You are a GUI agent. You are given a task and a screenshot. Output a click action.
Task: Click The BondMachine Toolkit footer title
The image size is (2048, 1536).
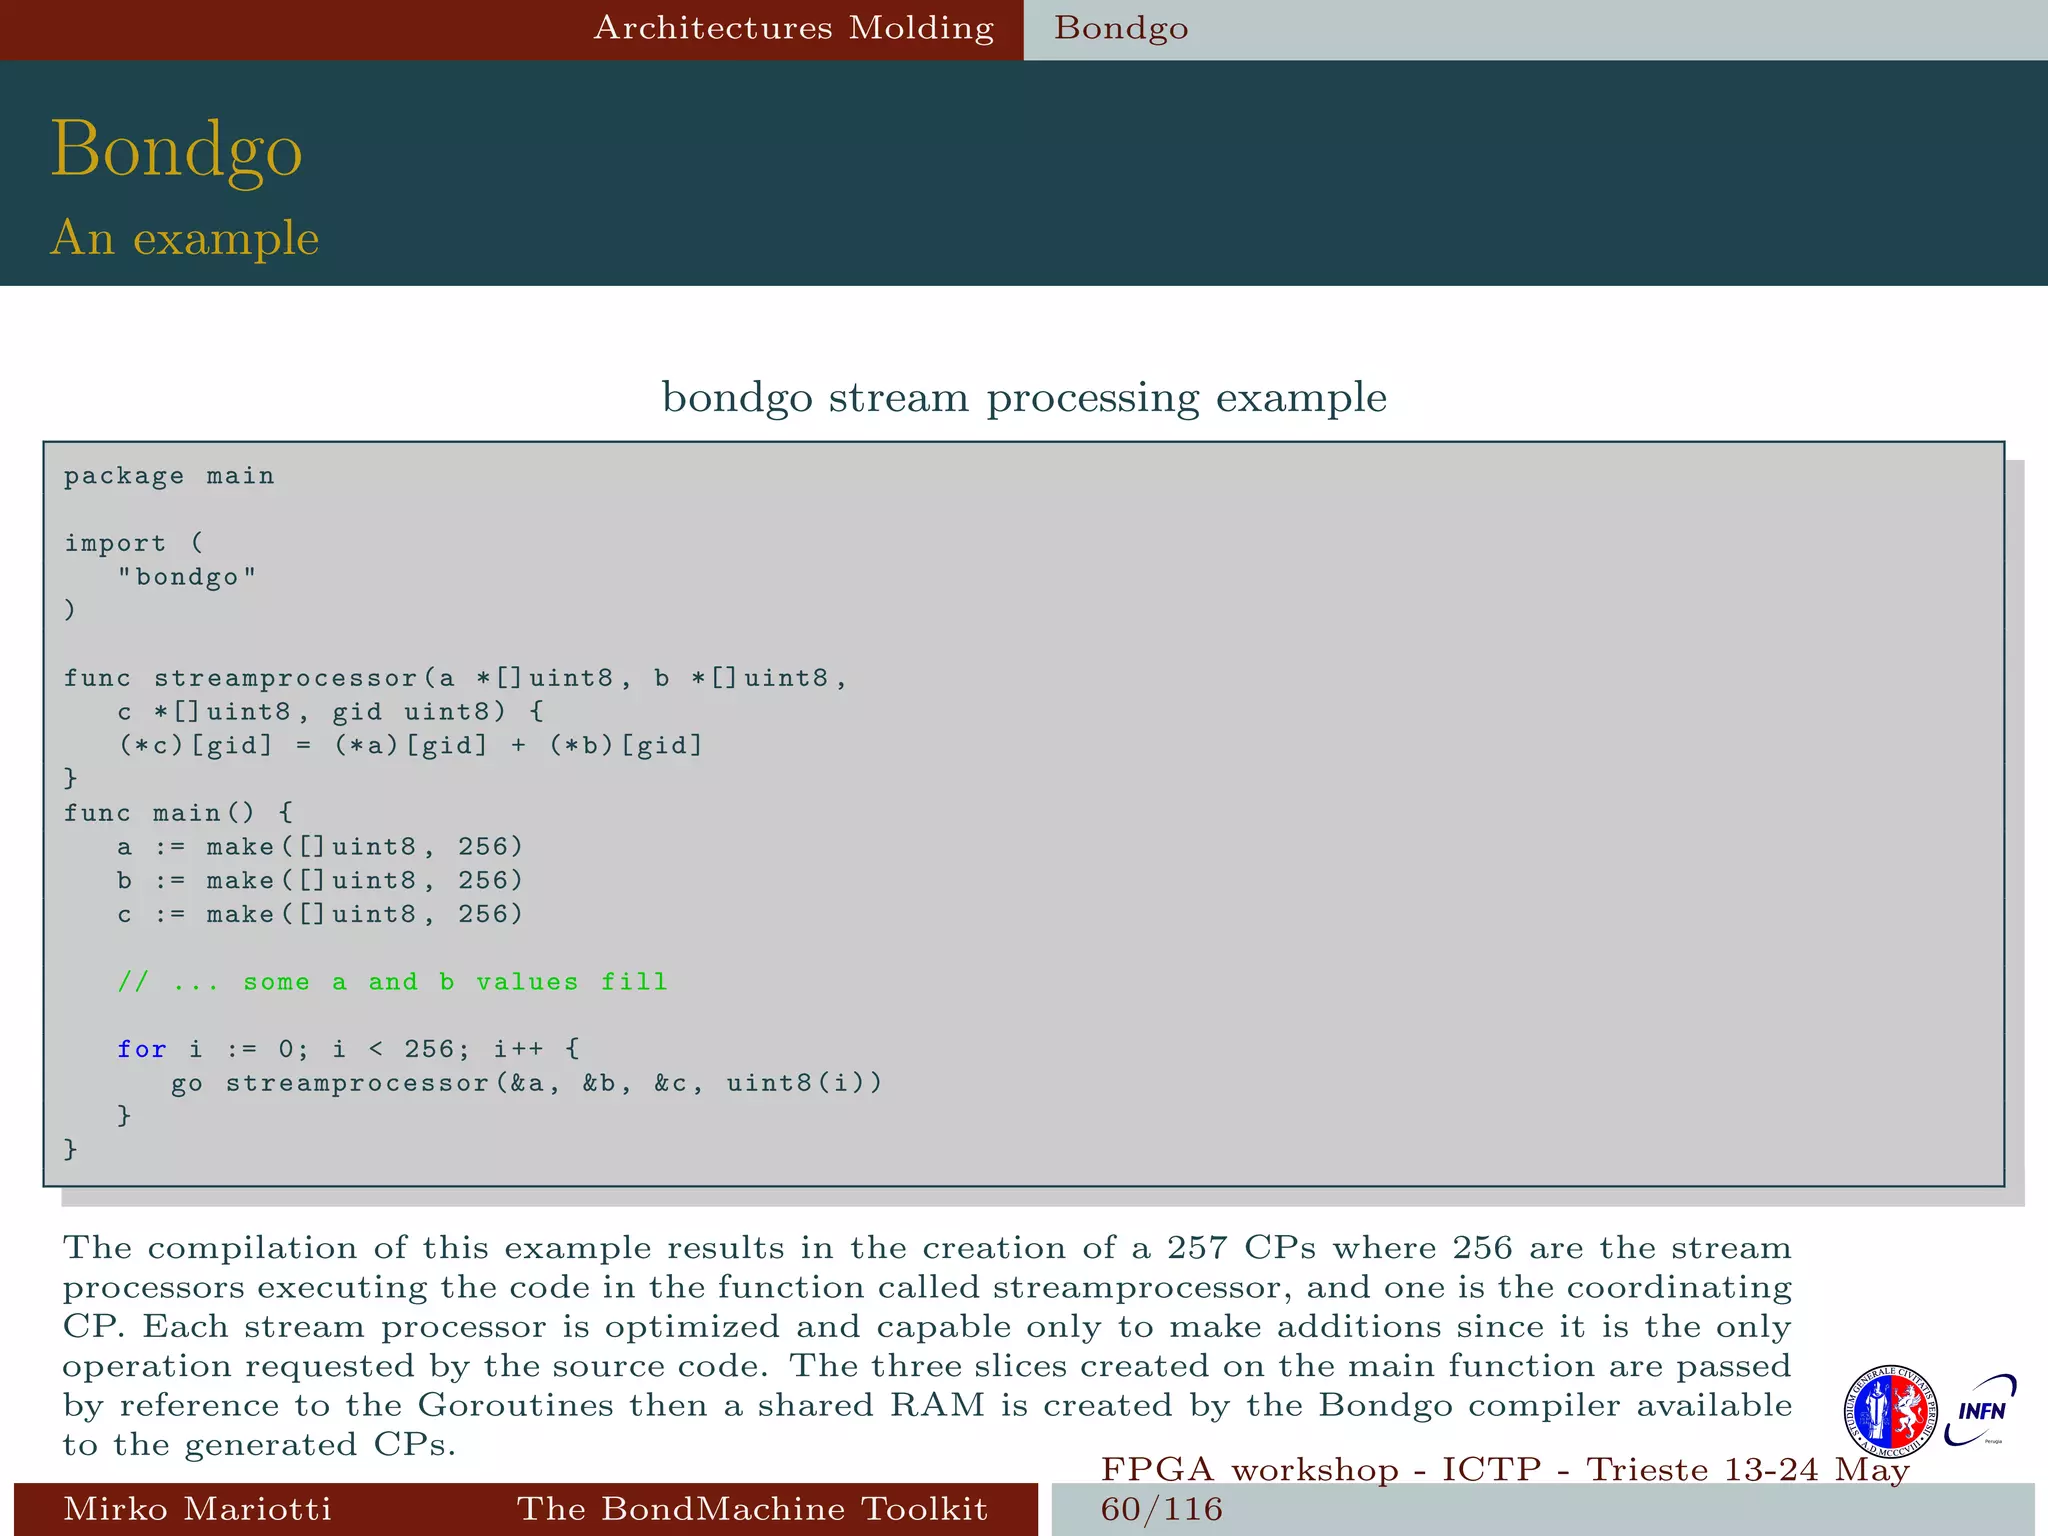(x=752, y=1508)
